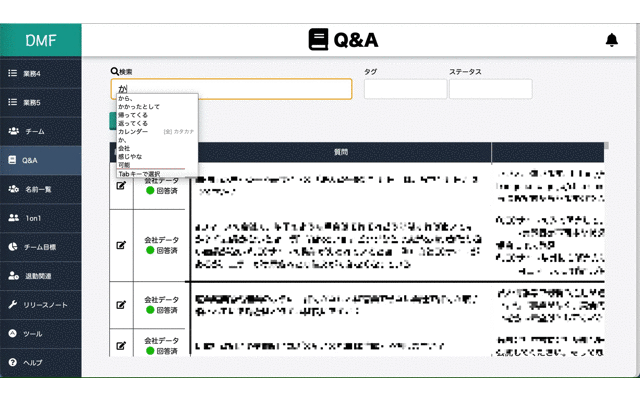Open リリースノート via the wrench icon
Image resolution: width=640 pixels, height=400 pixels.
click(x=13, y=304)
